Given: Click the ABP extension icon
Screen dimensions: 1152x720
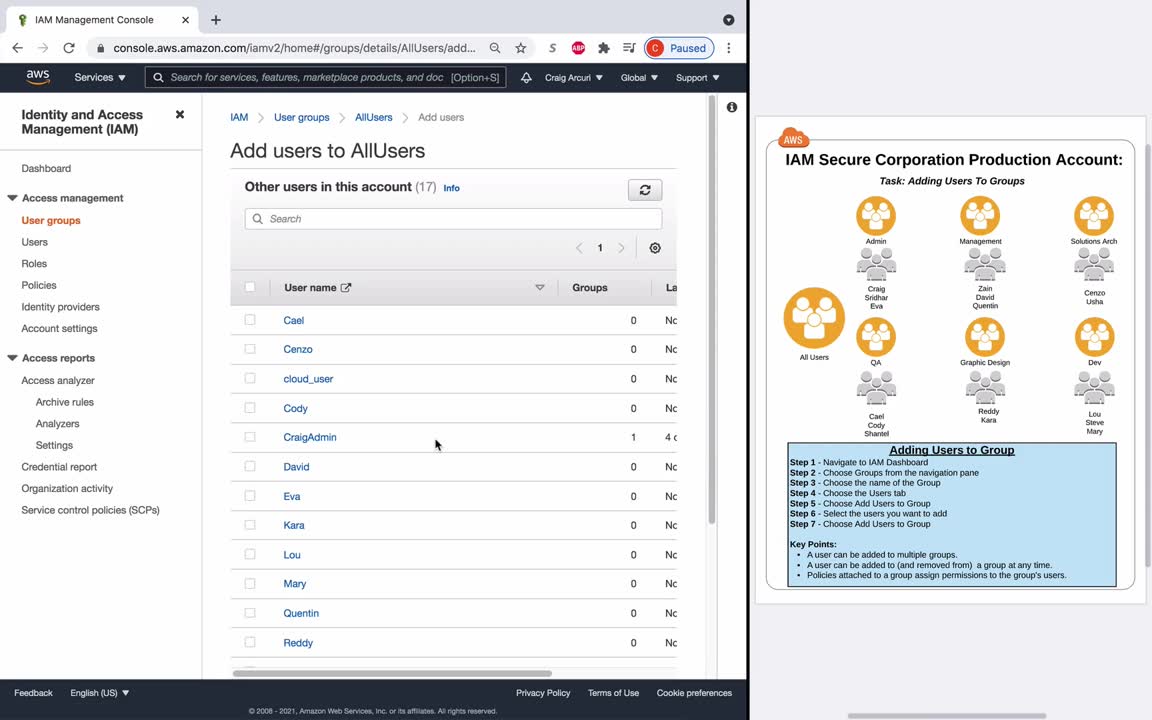Looking at the screenshot, I should coord(578,48).
